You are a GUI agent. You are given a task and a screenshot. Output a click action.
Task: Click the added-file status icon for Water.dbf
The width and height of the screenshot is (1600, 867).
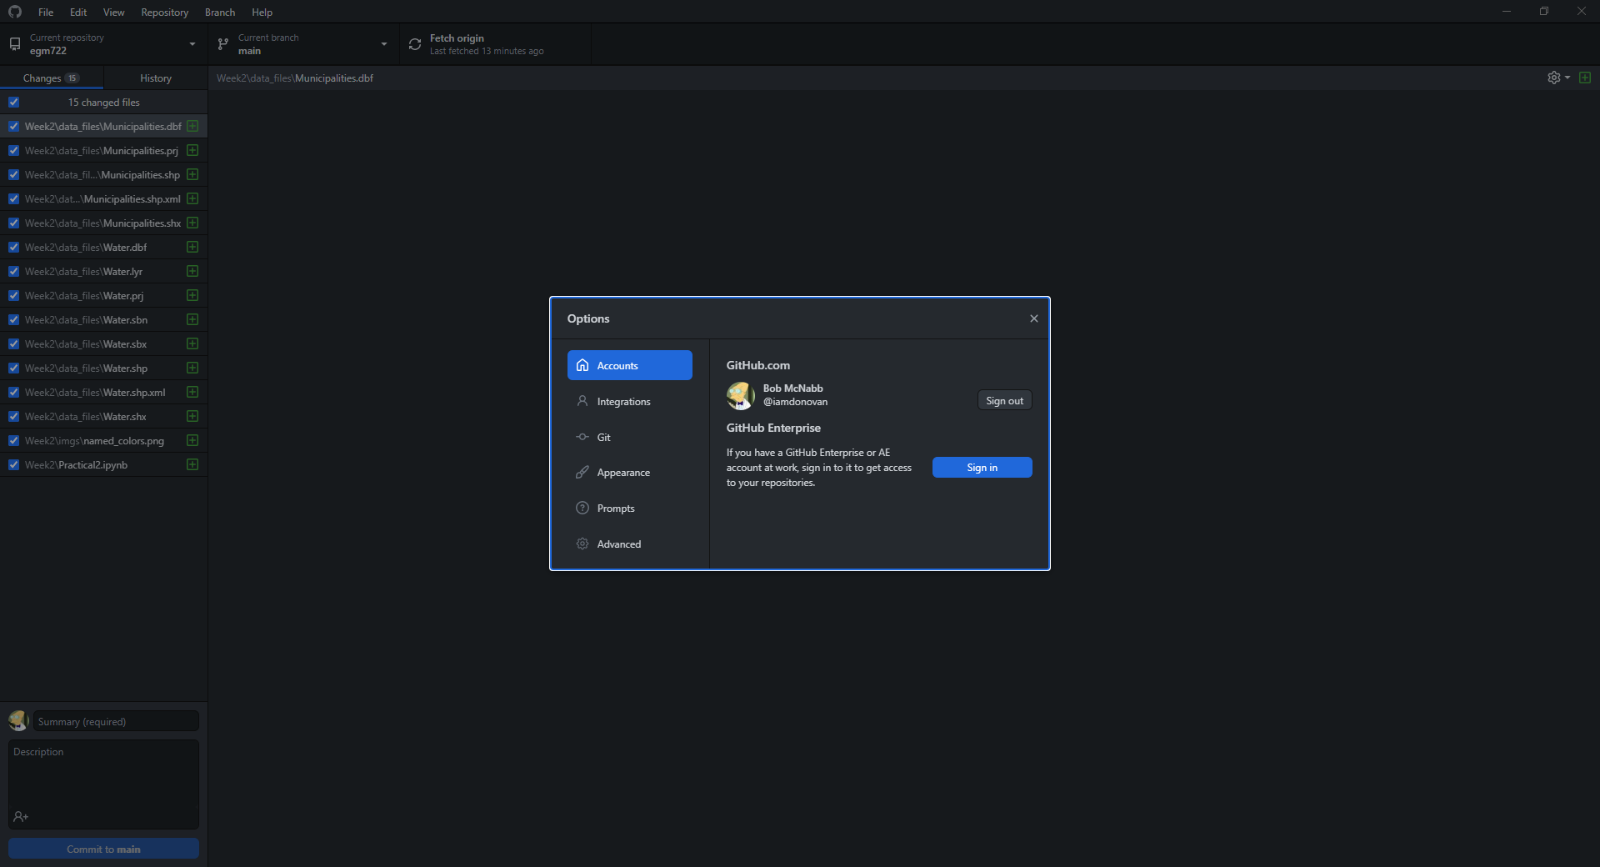coord(192,247)
